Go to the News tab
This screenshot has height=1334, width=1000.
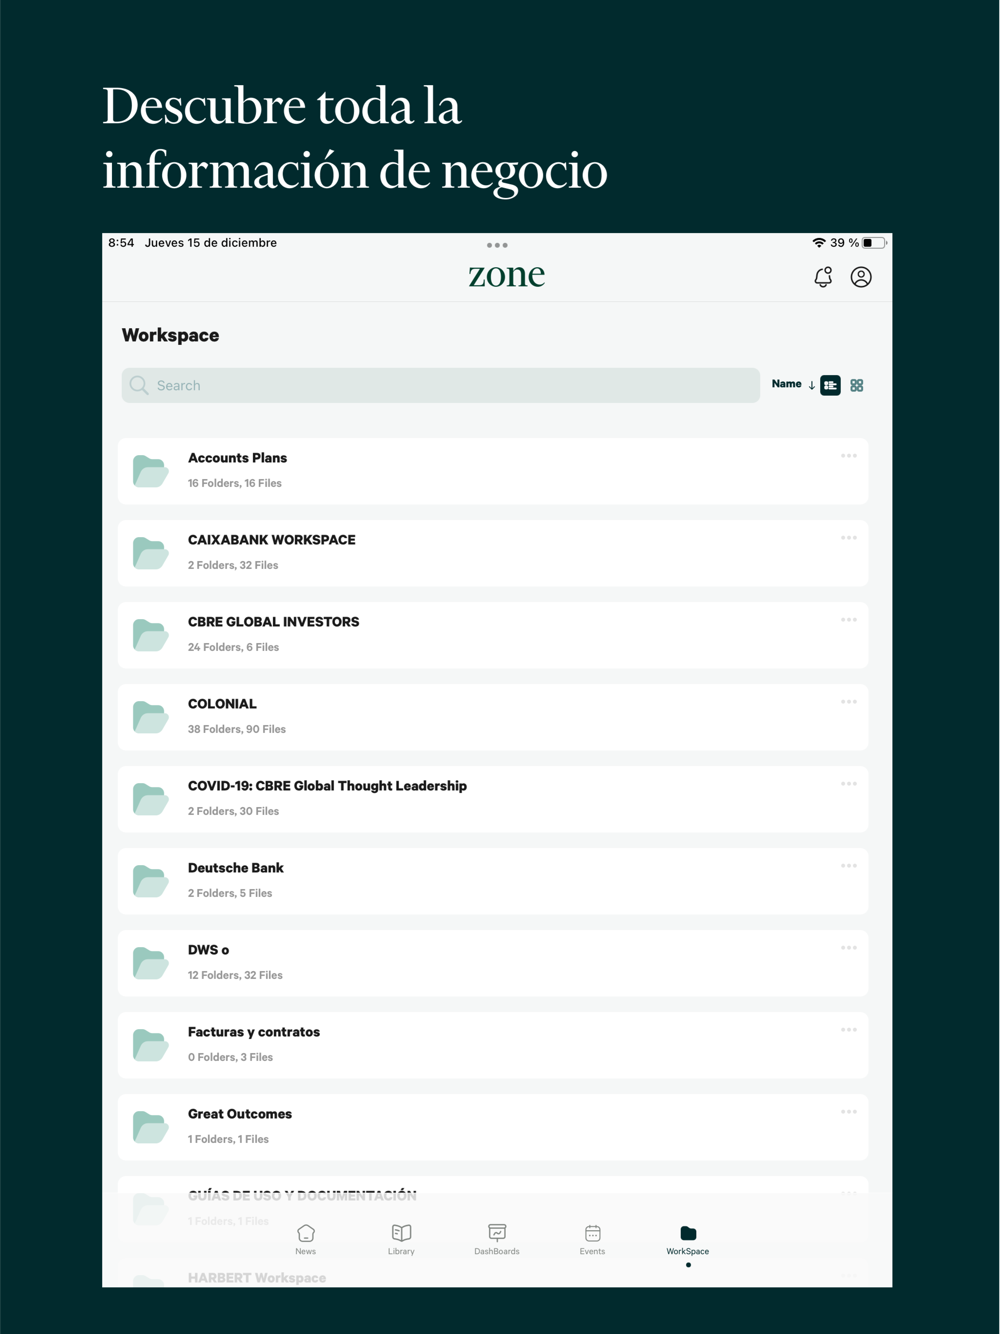tap(306, 1240)
